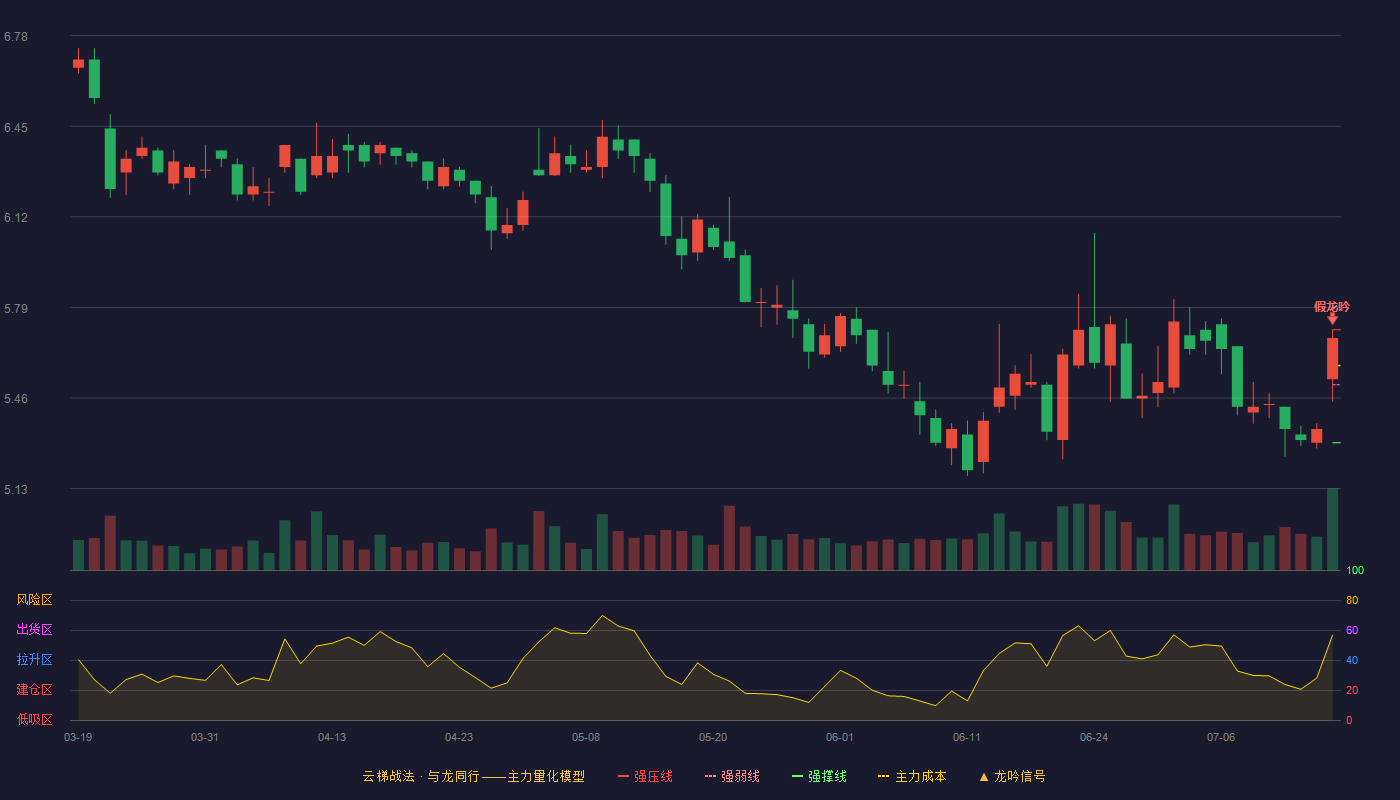Click the 低吸区 zone label

[34, 719]
